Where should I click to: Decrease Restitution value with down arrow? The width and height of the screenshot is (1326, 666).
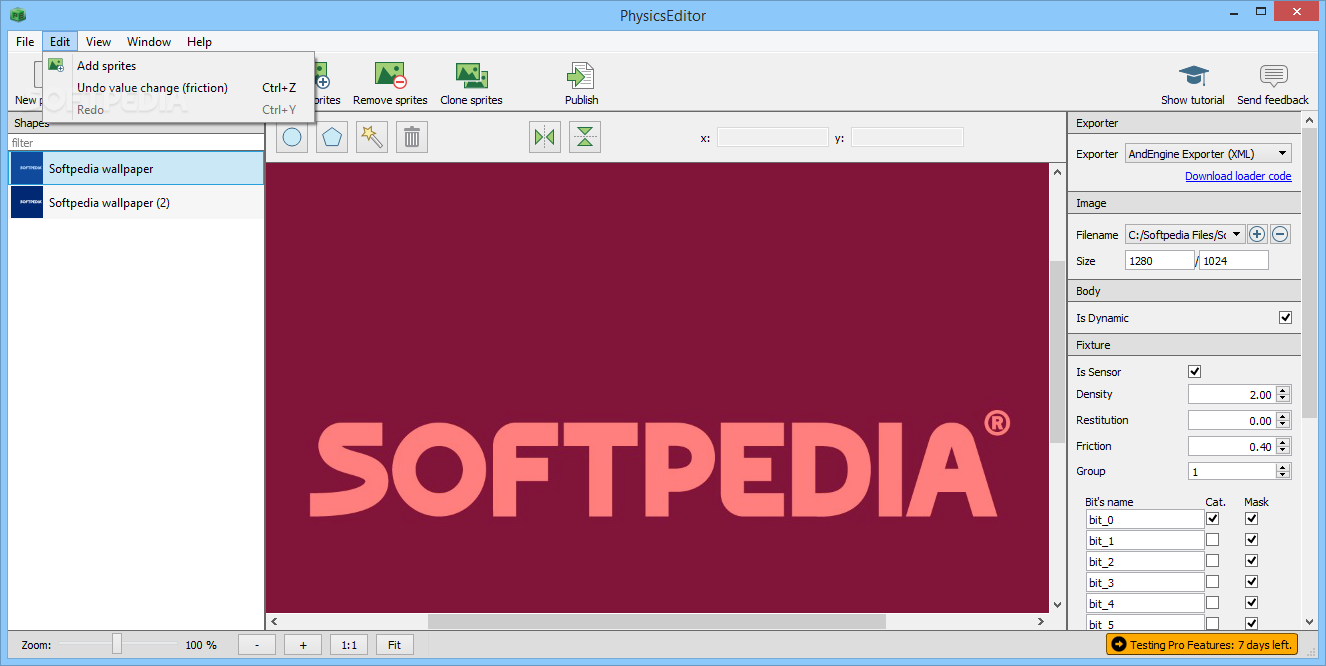click(x=1284, y=425)
